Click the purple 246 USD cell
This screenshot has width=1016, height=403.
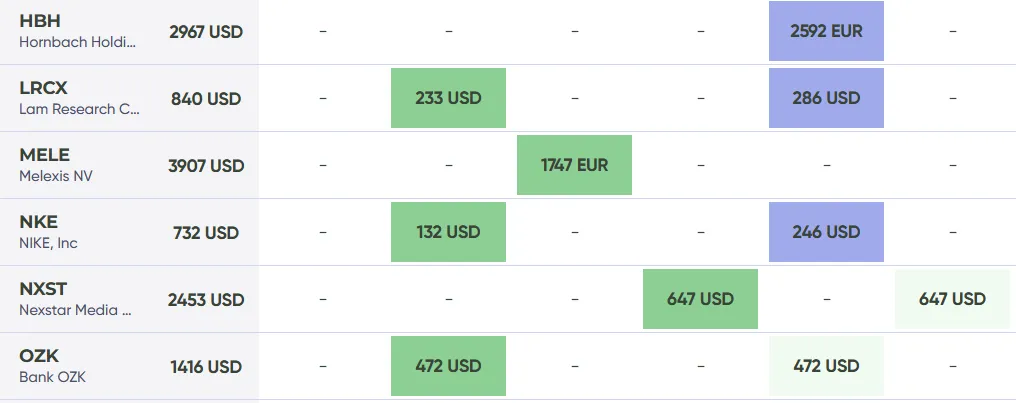(826, 232)
